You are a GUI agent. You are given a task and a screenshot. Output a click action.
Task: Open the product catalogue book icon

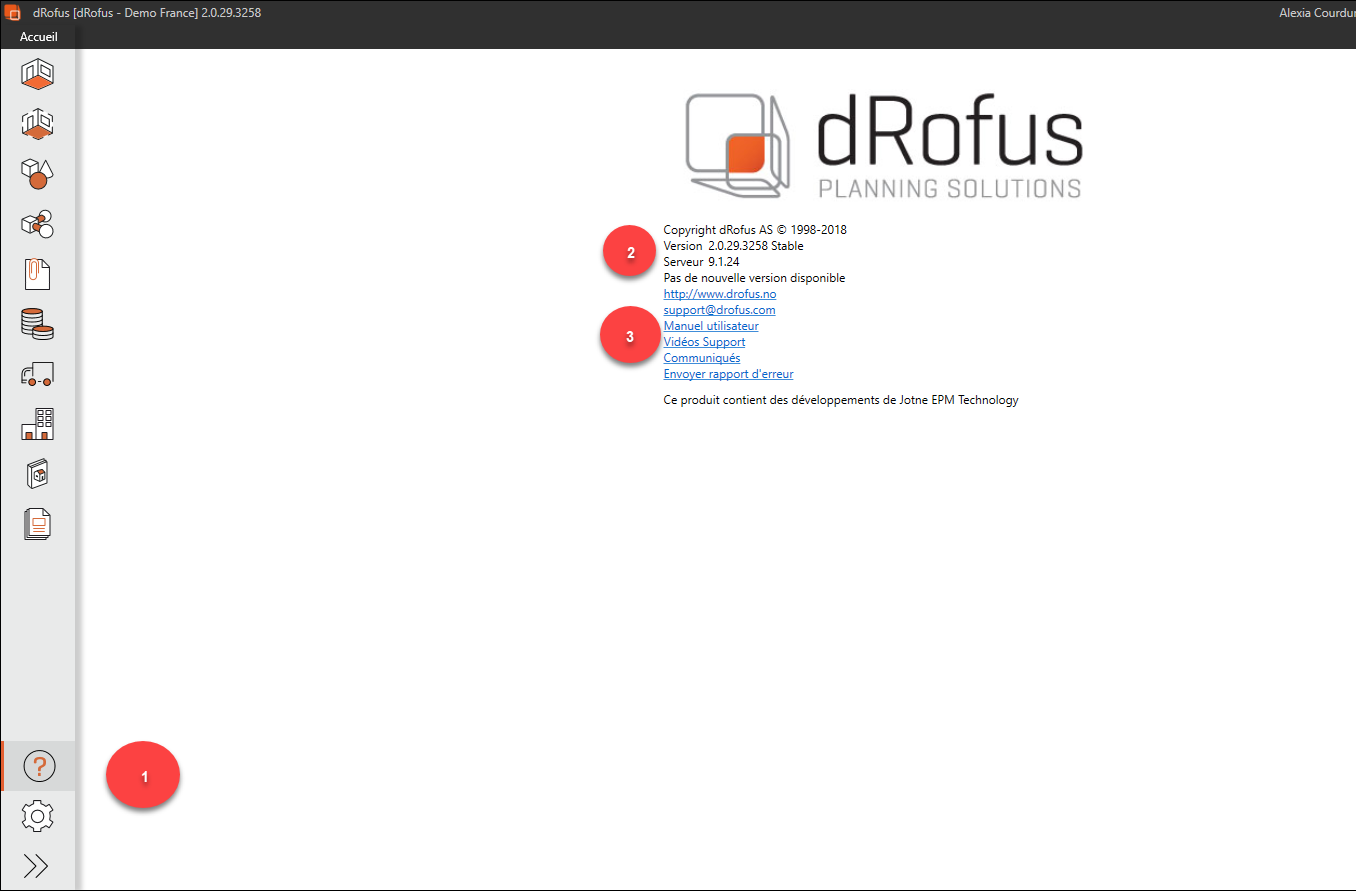pos(38,474)
